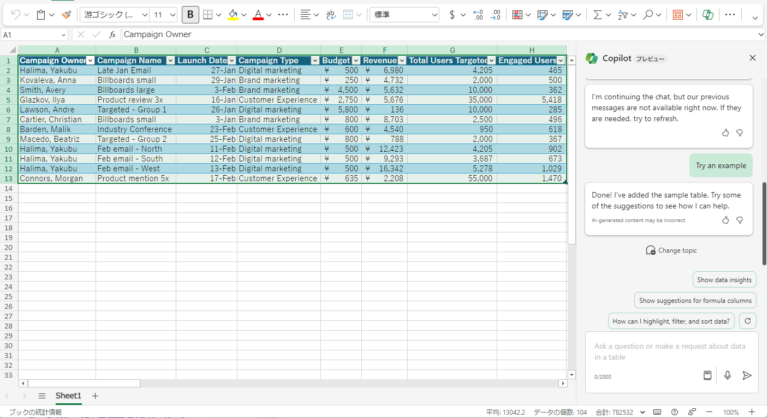Click 'Show data insights' suggestion

click(x=723, y=280)
